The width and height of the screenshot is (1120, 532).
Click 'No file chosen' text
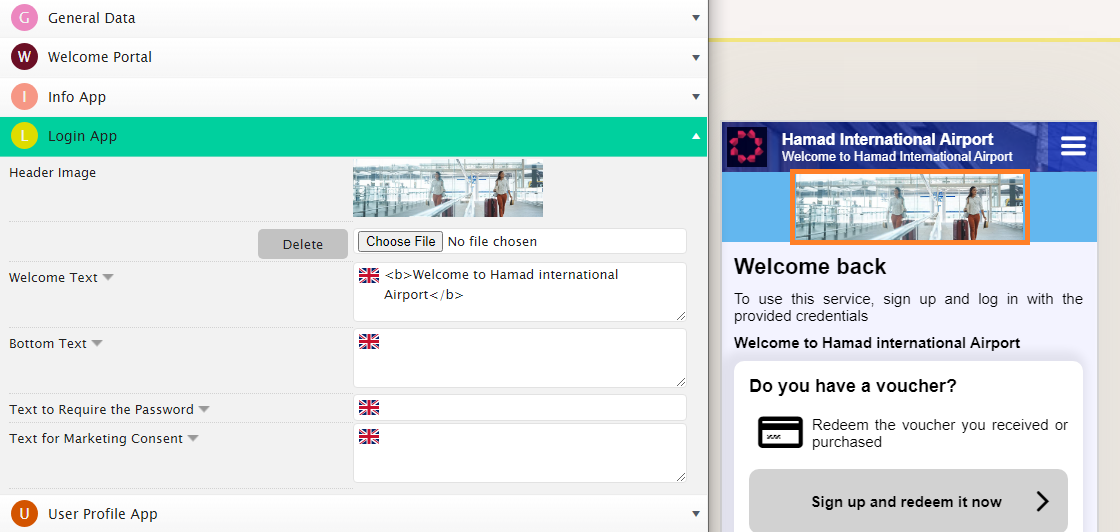[492, 241]
